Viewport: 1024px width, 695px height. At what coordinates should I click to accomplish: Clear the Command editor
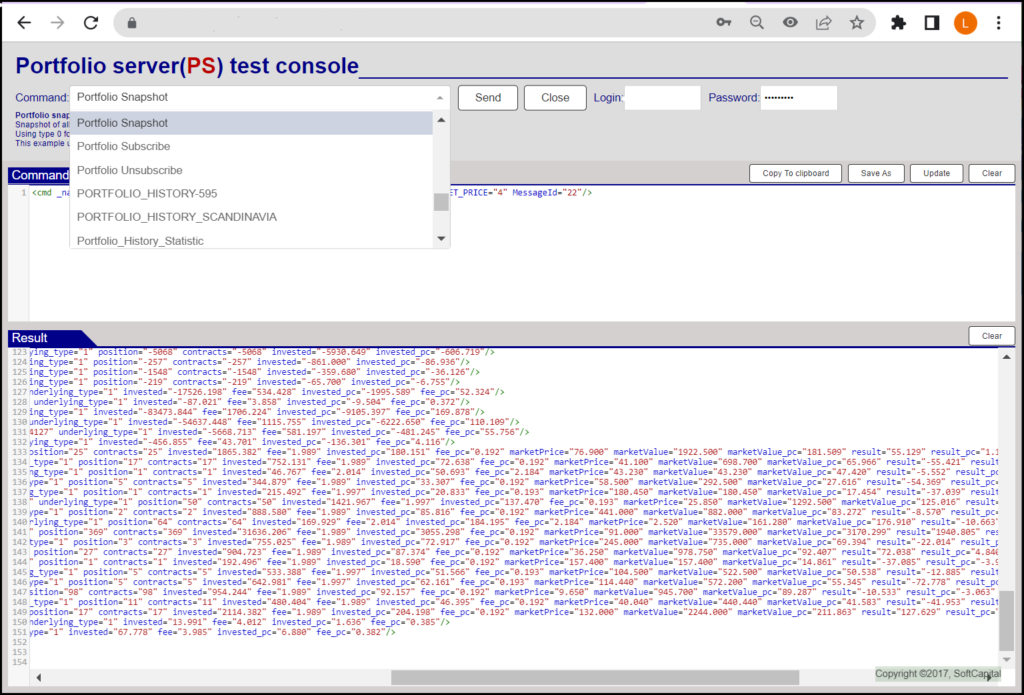tap(991, 173)
